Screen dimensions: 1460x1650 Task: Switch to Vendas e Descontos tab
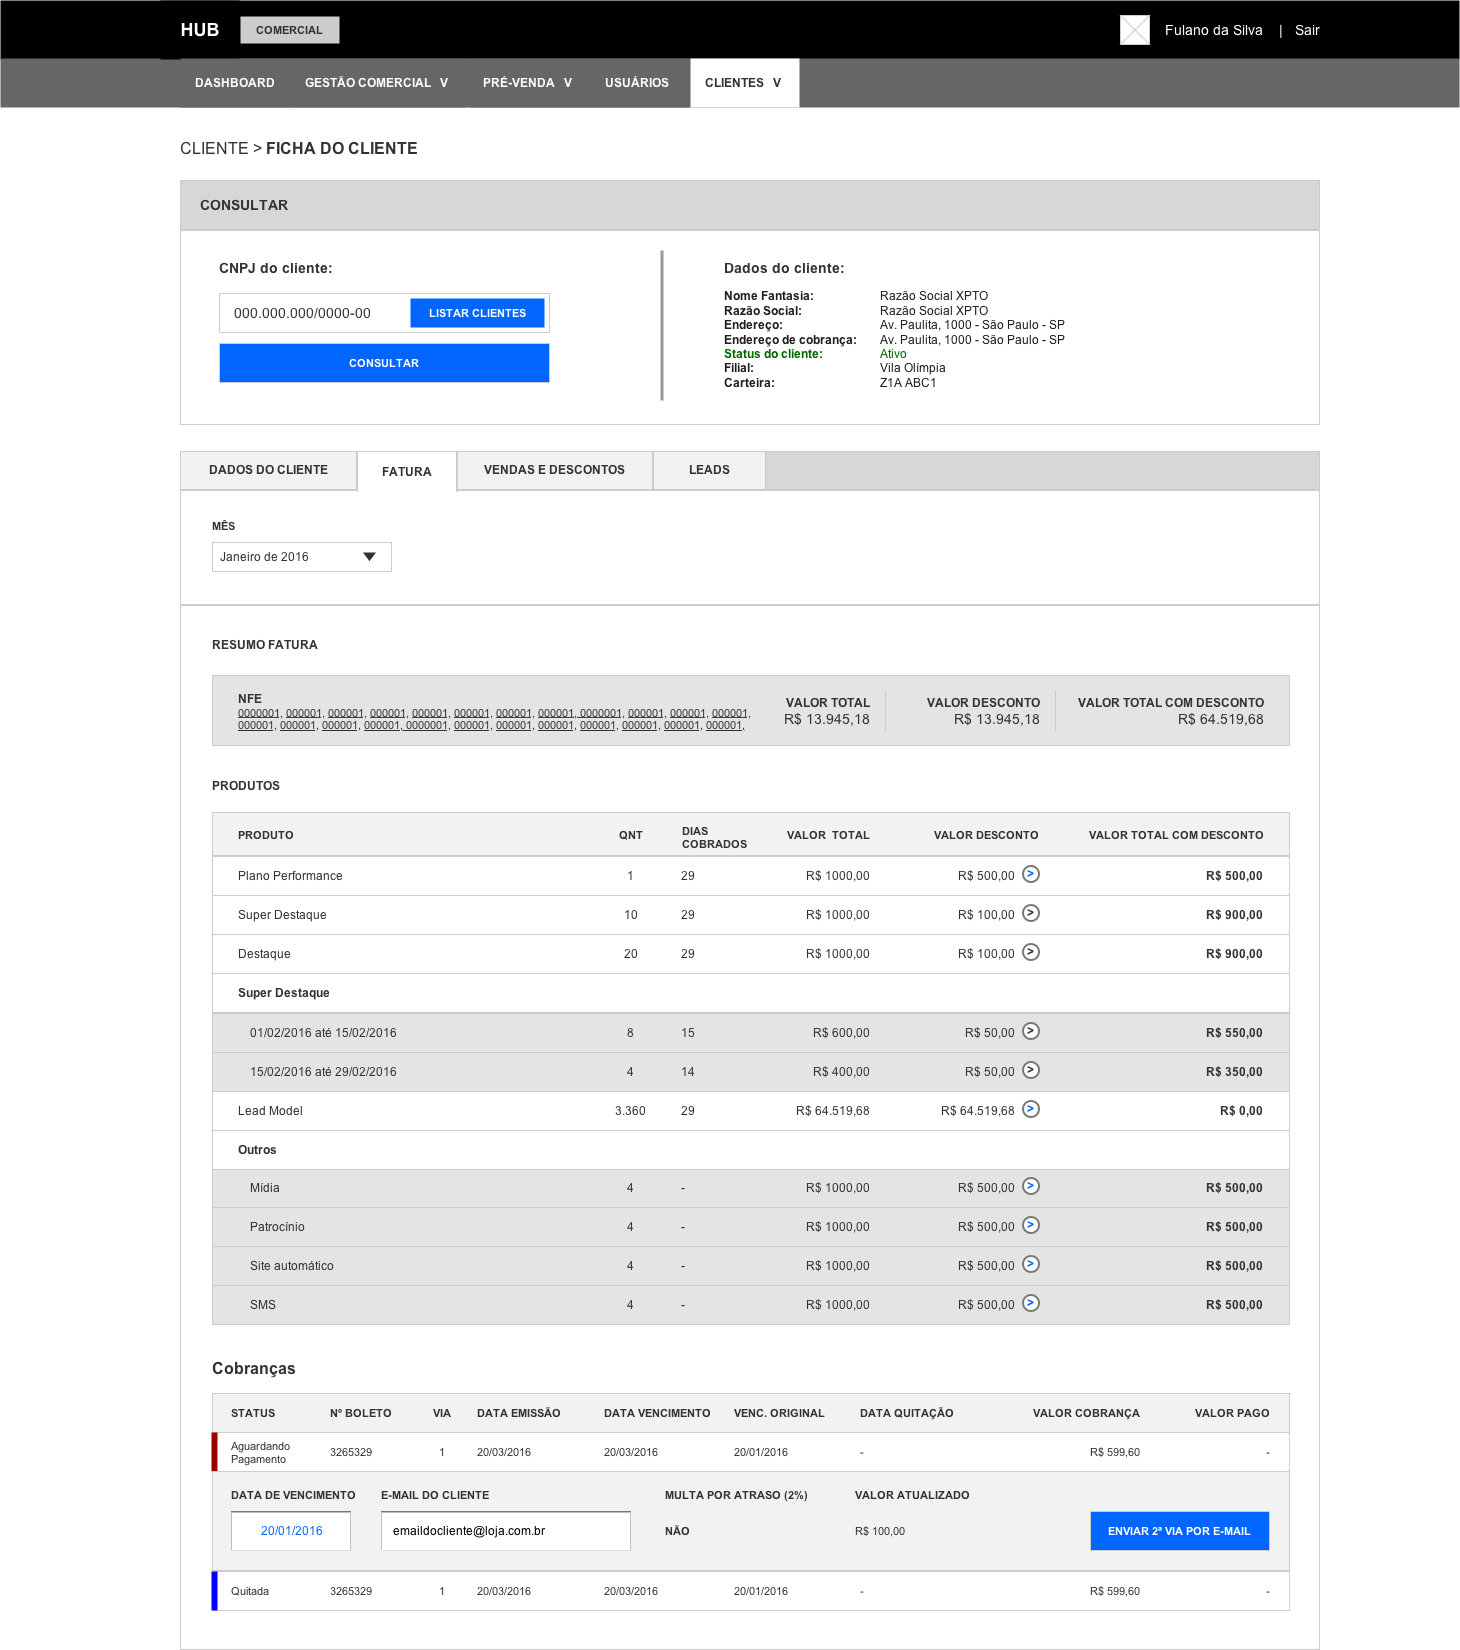(554, 470)
